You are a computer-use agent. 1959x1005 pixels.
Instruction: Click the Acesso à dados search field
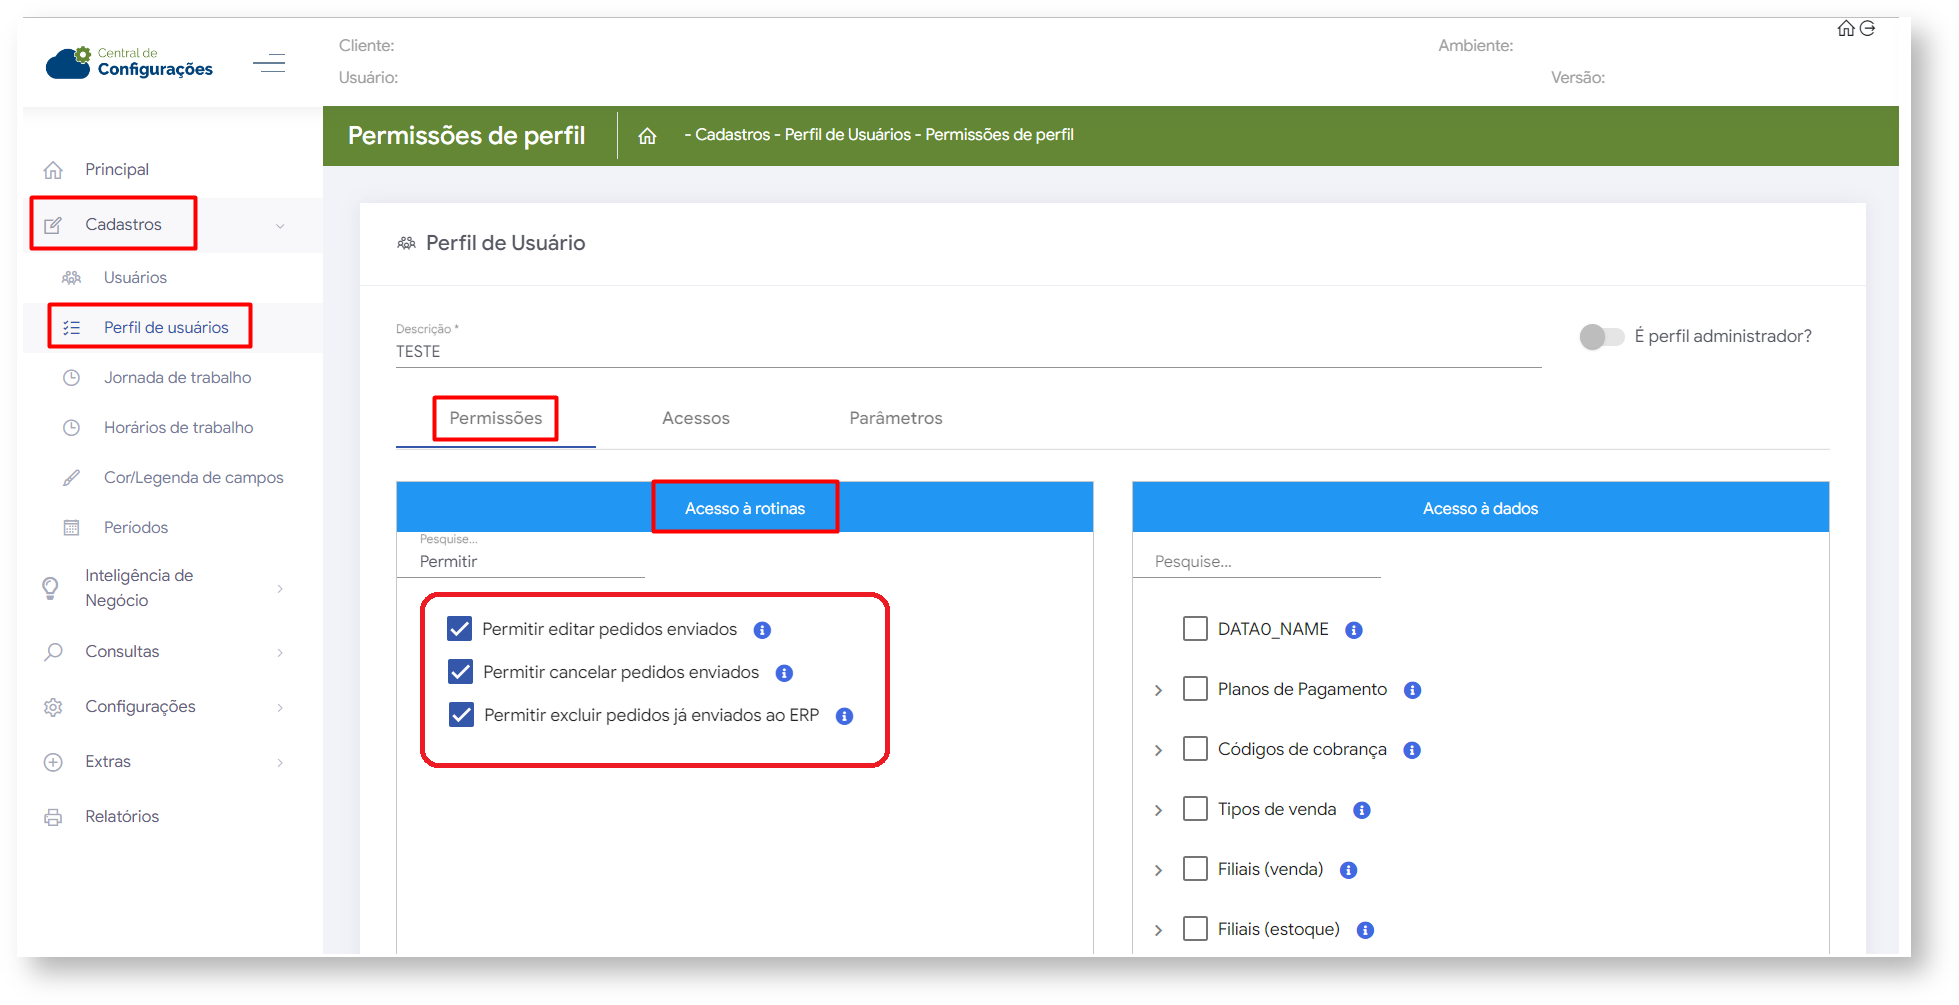coord(1255,562)
